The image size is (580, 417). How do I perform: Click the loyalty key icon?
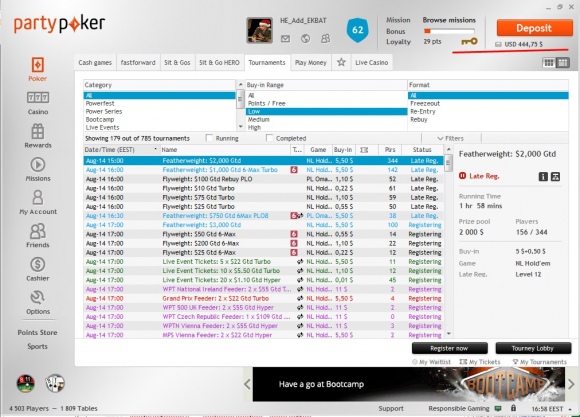(469, 41)
